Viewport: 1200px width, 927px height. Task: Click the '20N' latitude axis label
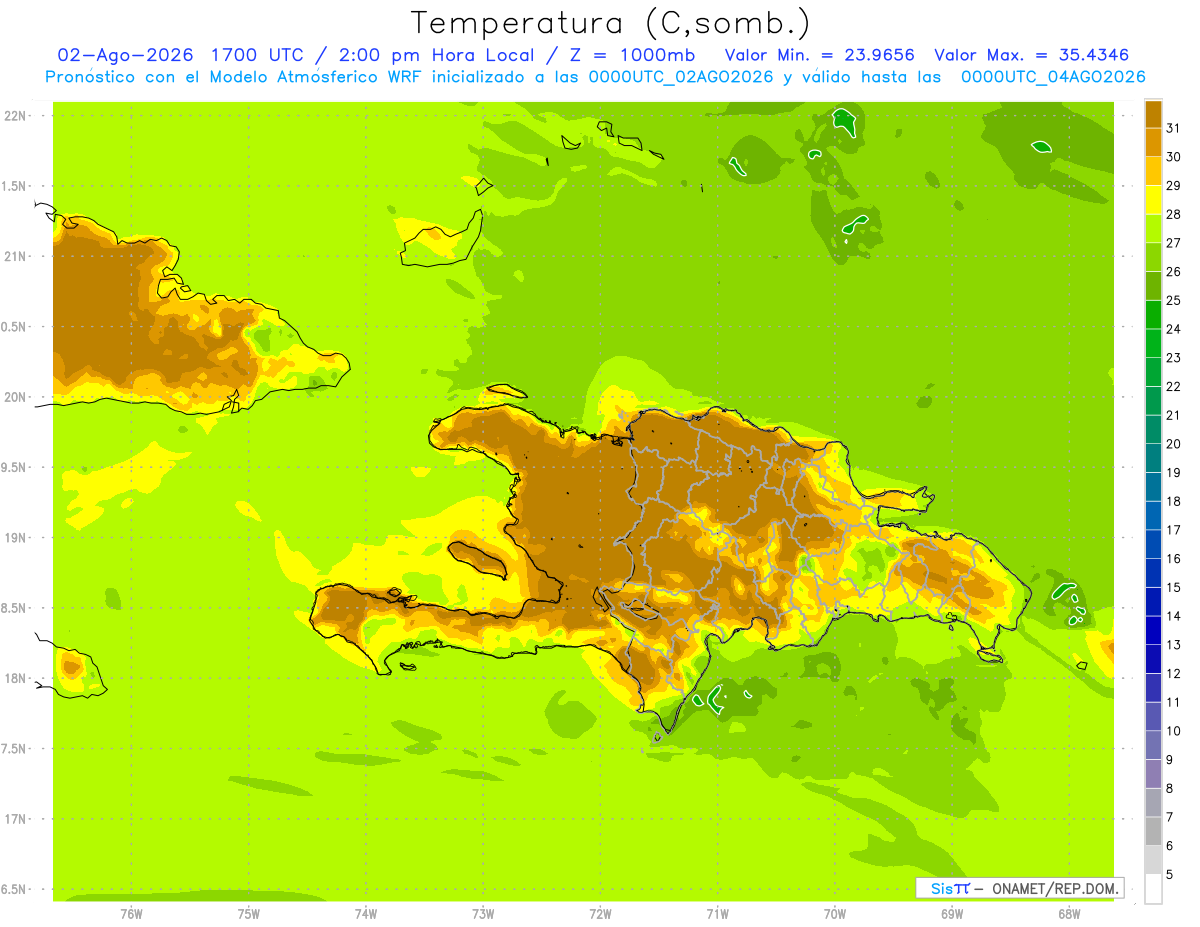coord(15,397)
